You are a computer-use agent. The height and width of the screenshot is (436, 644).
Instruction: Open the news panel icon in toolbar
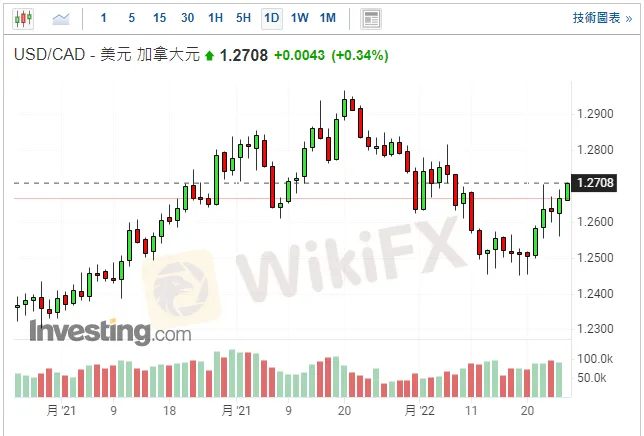pos(371,18)
